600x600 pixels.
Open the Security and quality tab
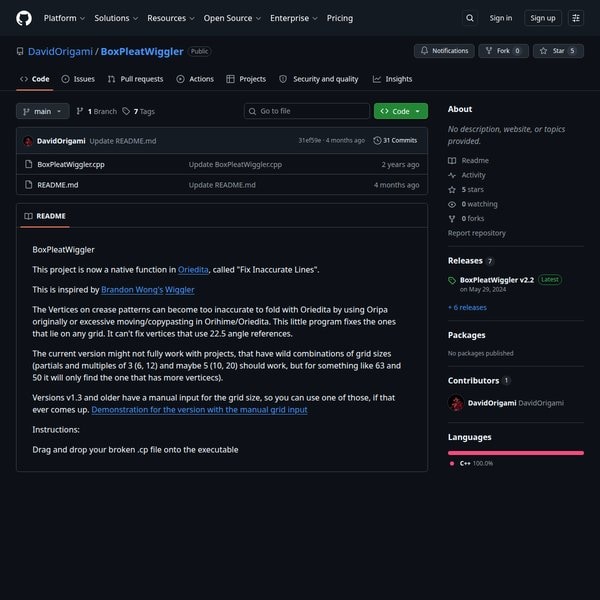319,79
